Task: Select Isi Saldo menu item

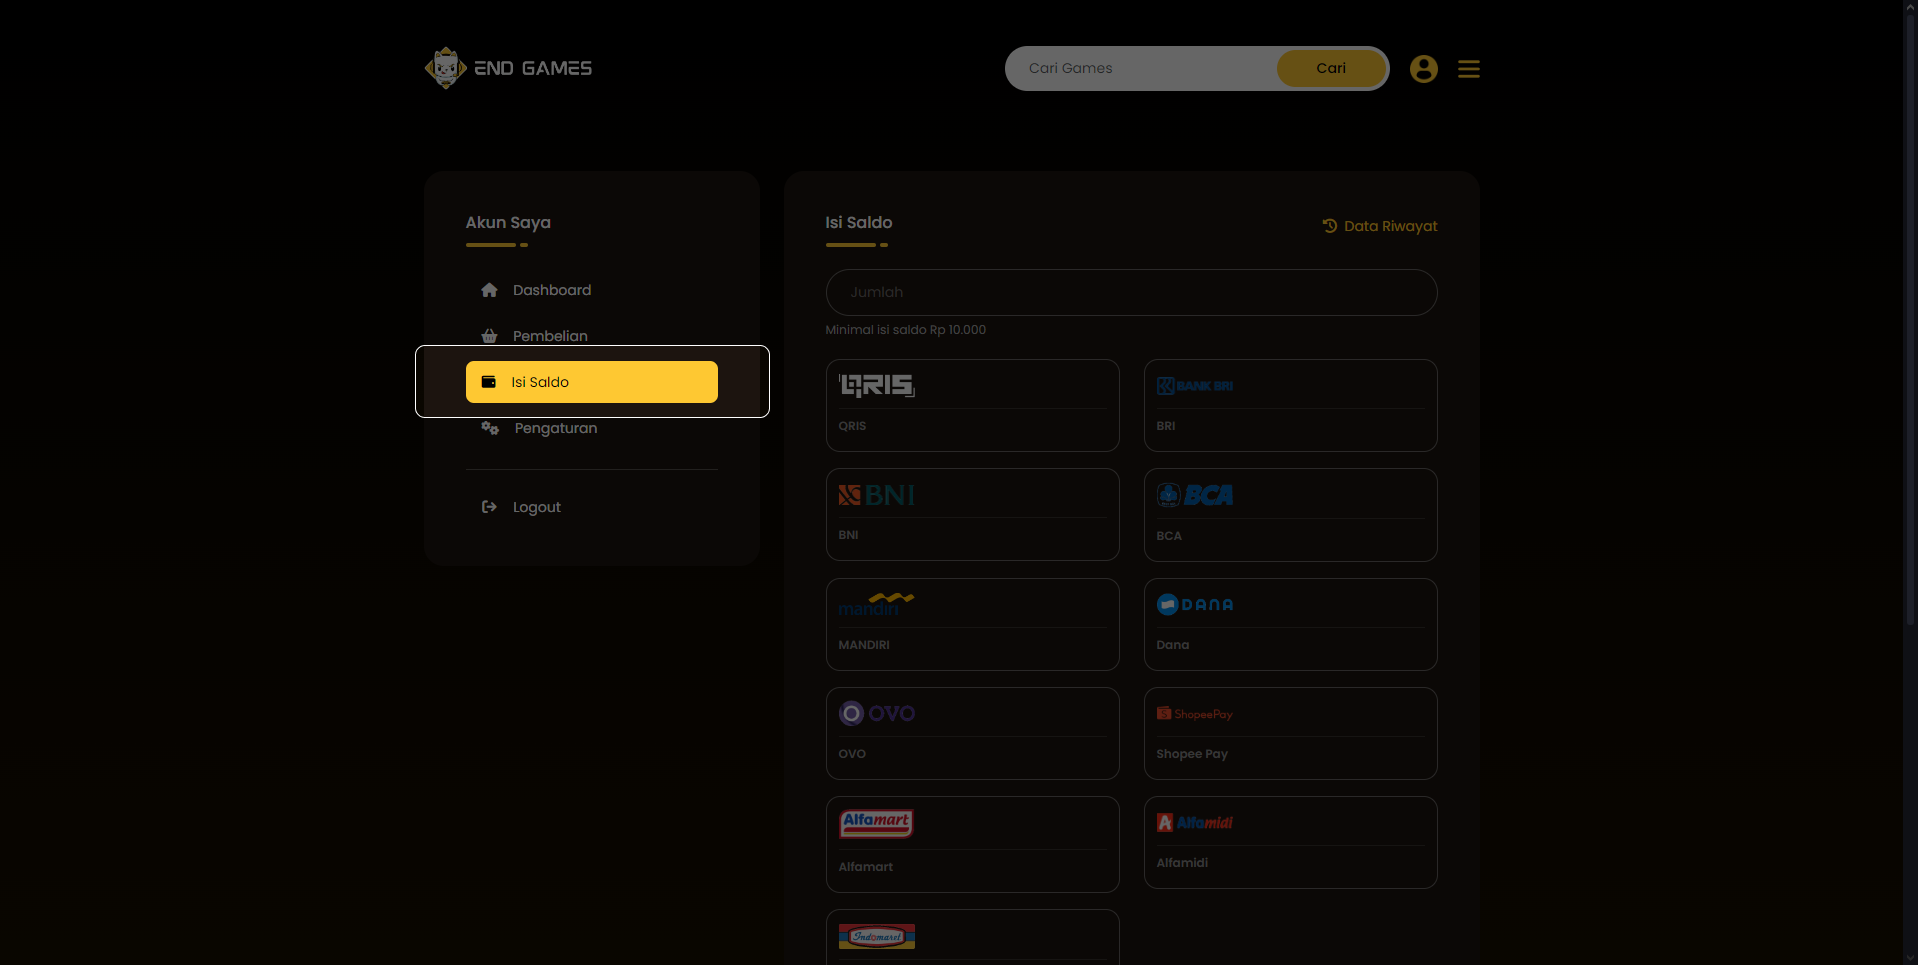Action: (592, 382)
